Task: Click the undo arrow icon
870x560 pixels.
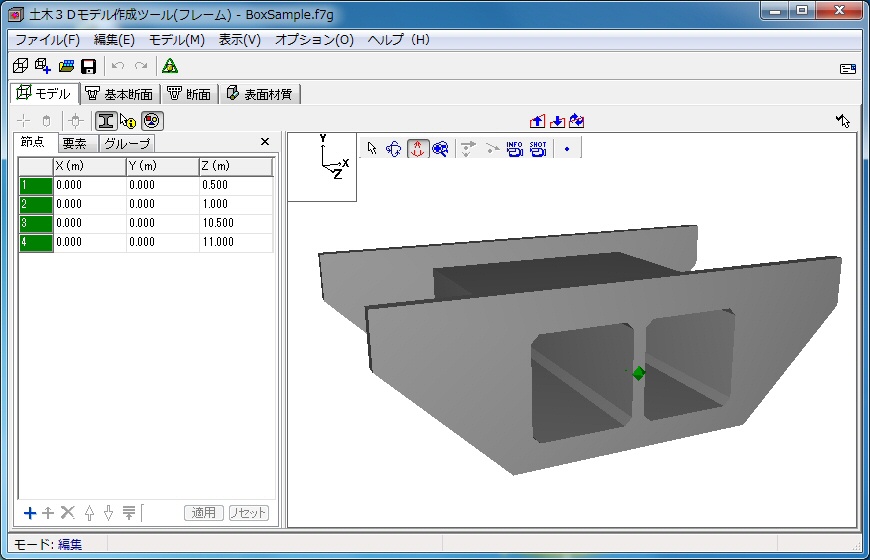Action: tap(118, 66)
